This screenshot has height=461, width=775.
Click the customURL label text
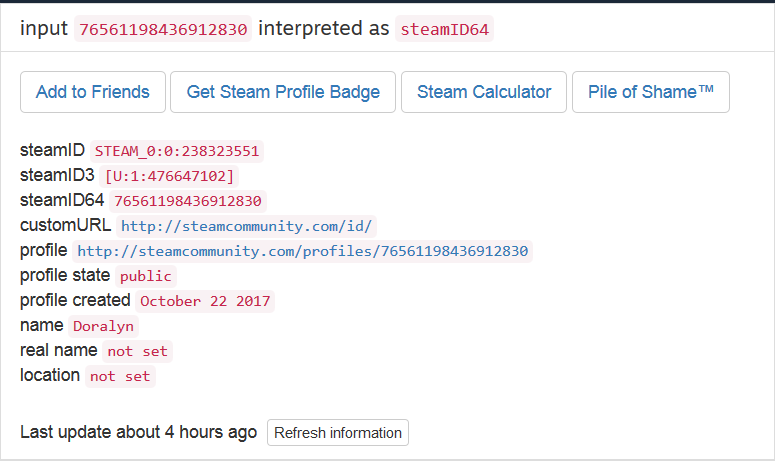[x=66, y=225]
